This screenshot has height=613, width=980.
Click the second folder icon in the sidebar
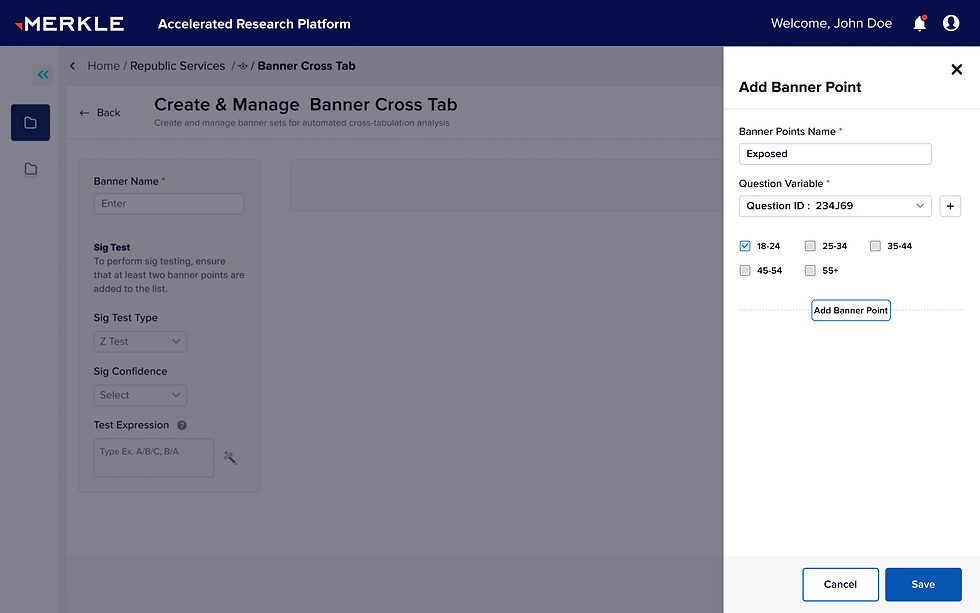[30, 168]
